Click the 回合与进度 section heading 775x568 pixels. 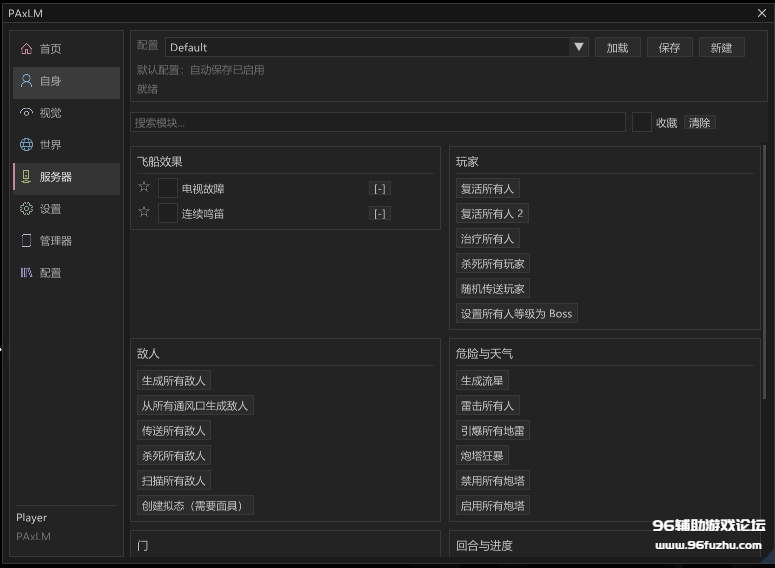coord(484,545)
